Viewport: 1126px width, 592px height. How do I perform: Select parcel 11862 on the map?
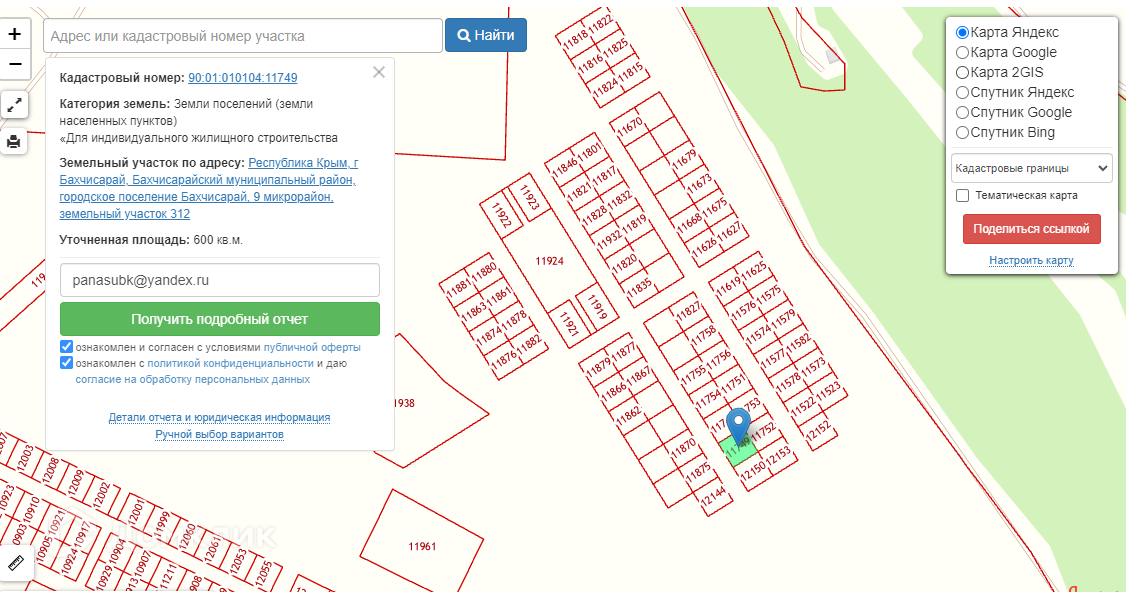629,415
